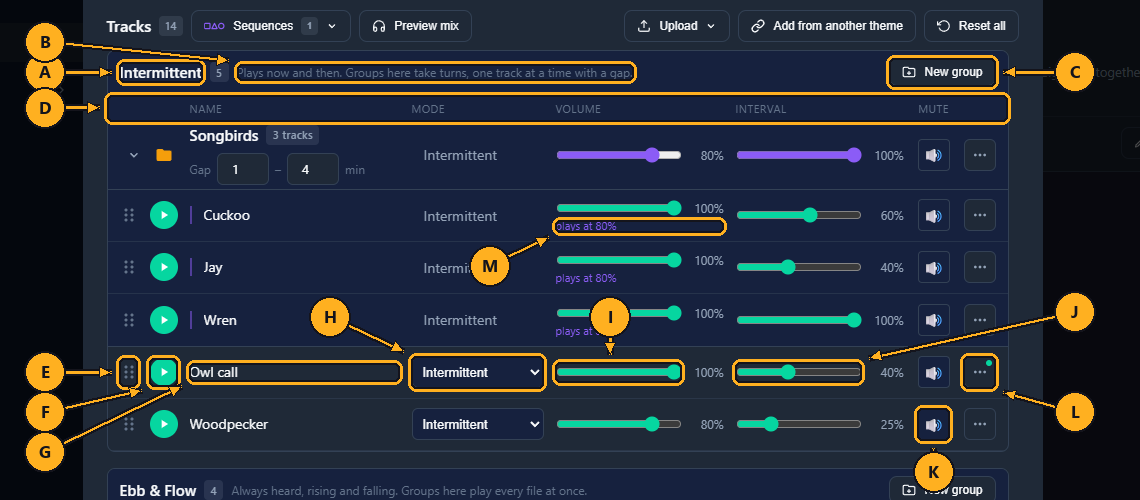Play the Owl call track preview
The height and width of the screenshot is (500, 1140).
pos(164,372)
